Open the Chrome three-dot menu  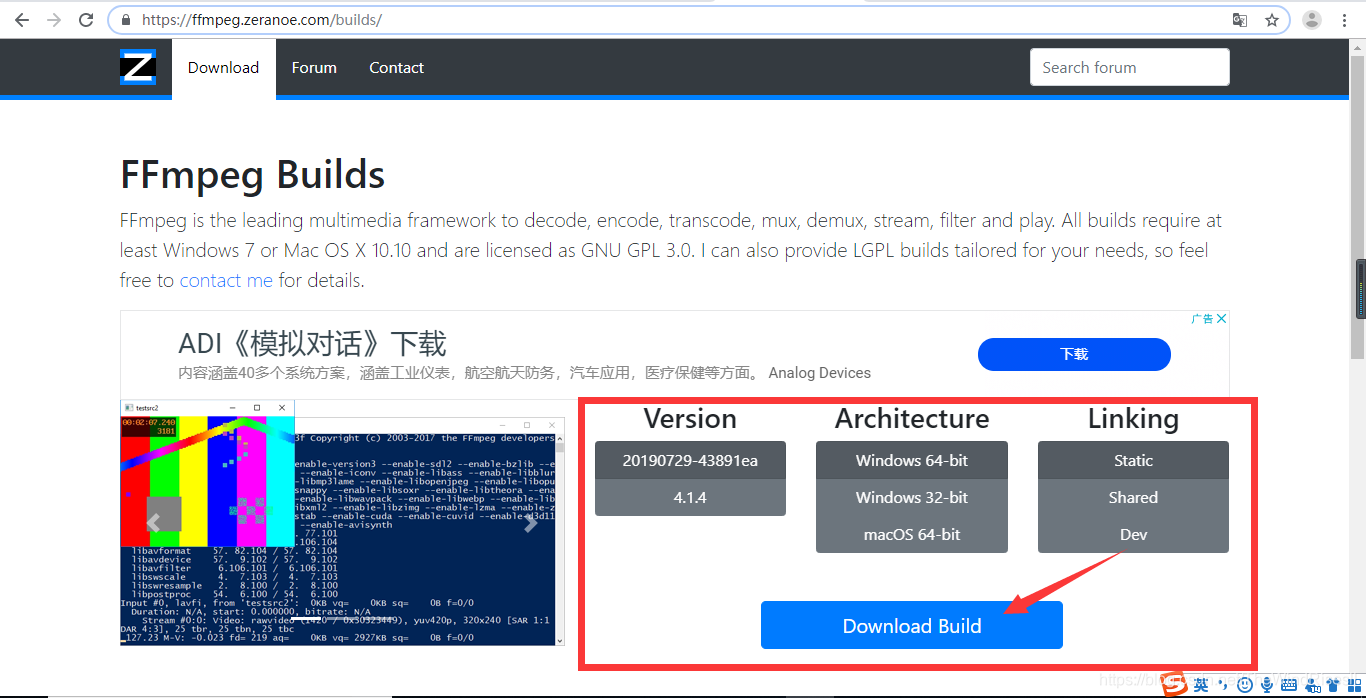coord(1346,20)
